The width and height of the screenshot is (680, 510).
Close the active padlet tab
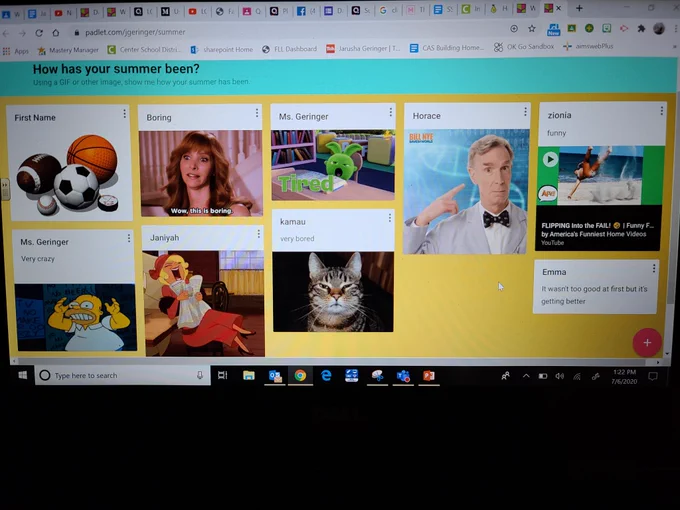coord(559,8)
